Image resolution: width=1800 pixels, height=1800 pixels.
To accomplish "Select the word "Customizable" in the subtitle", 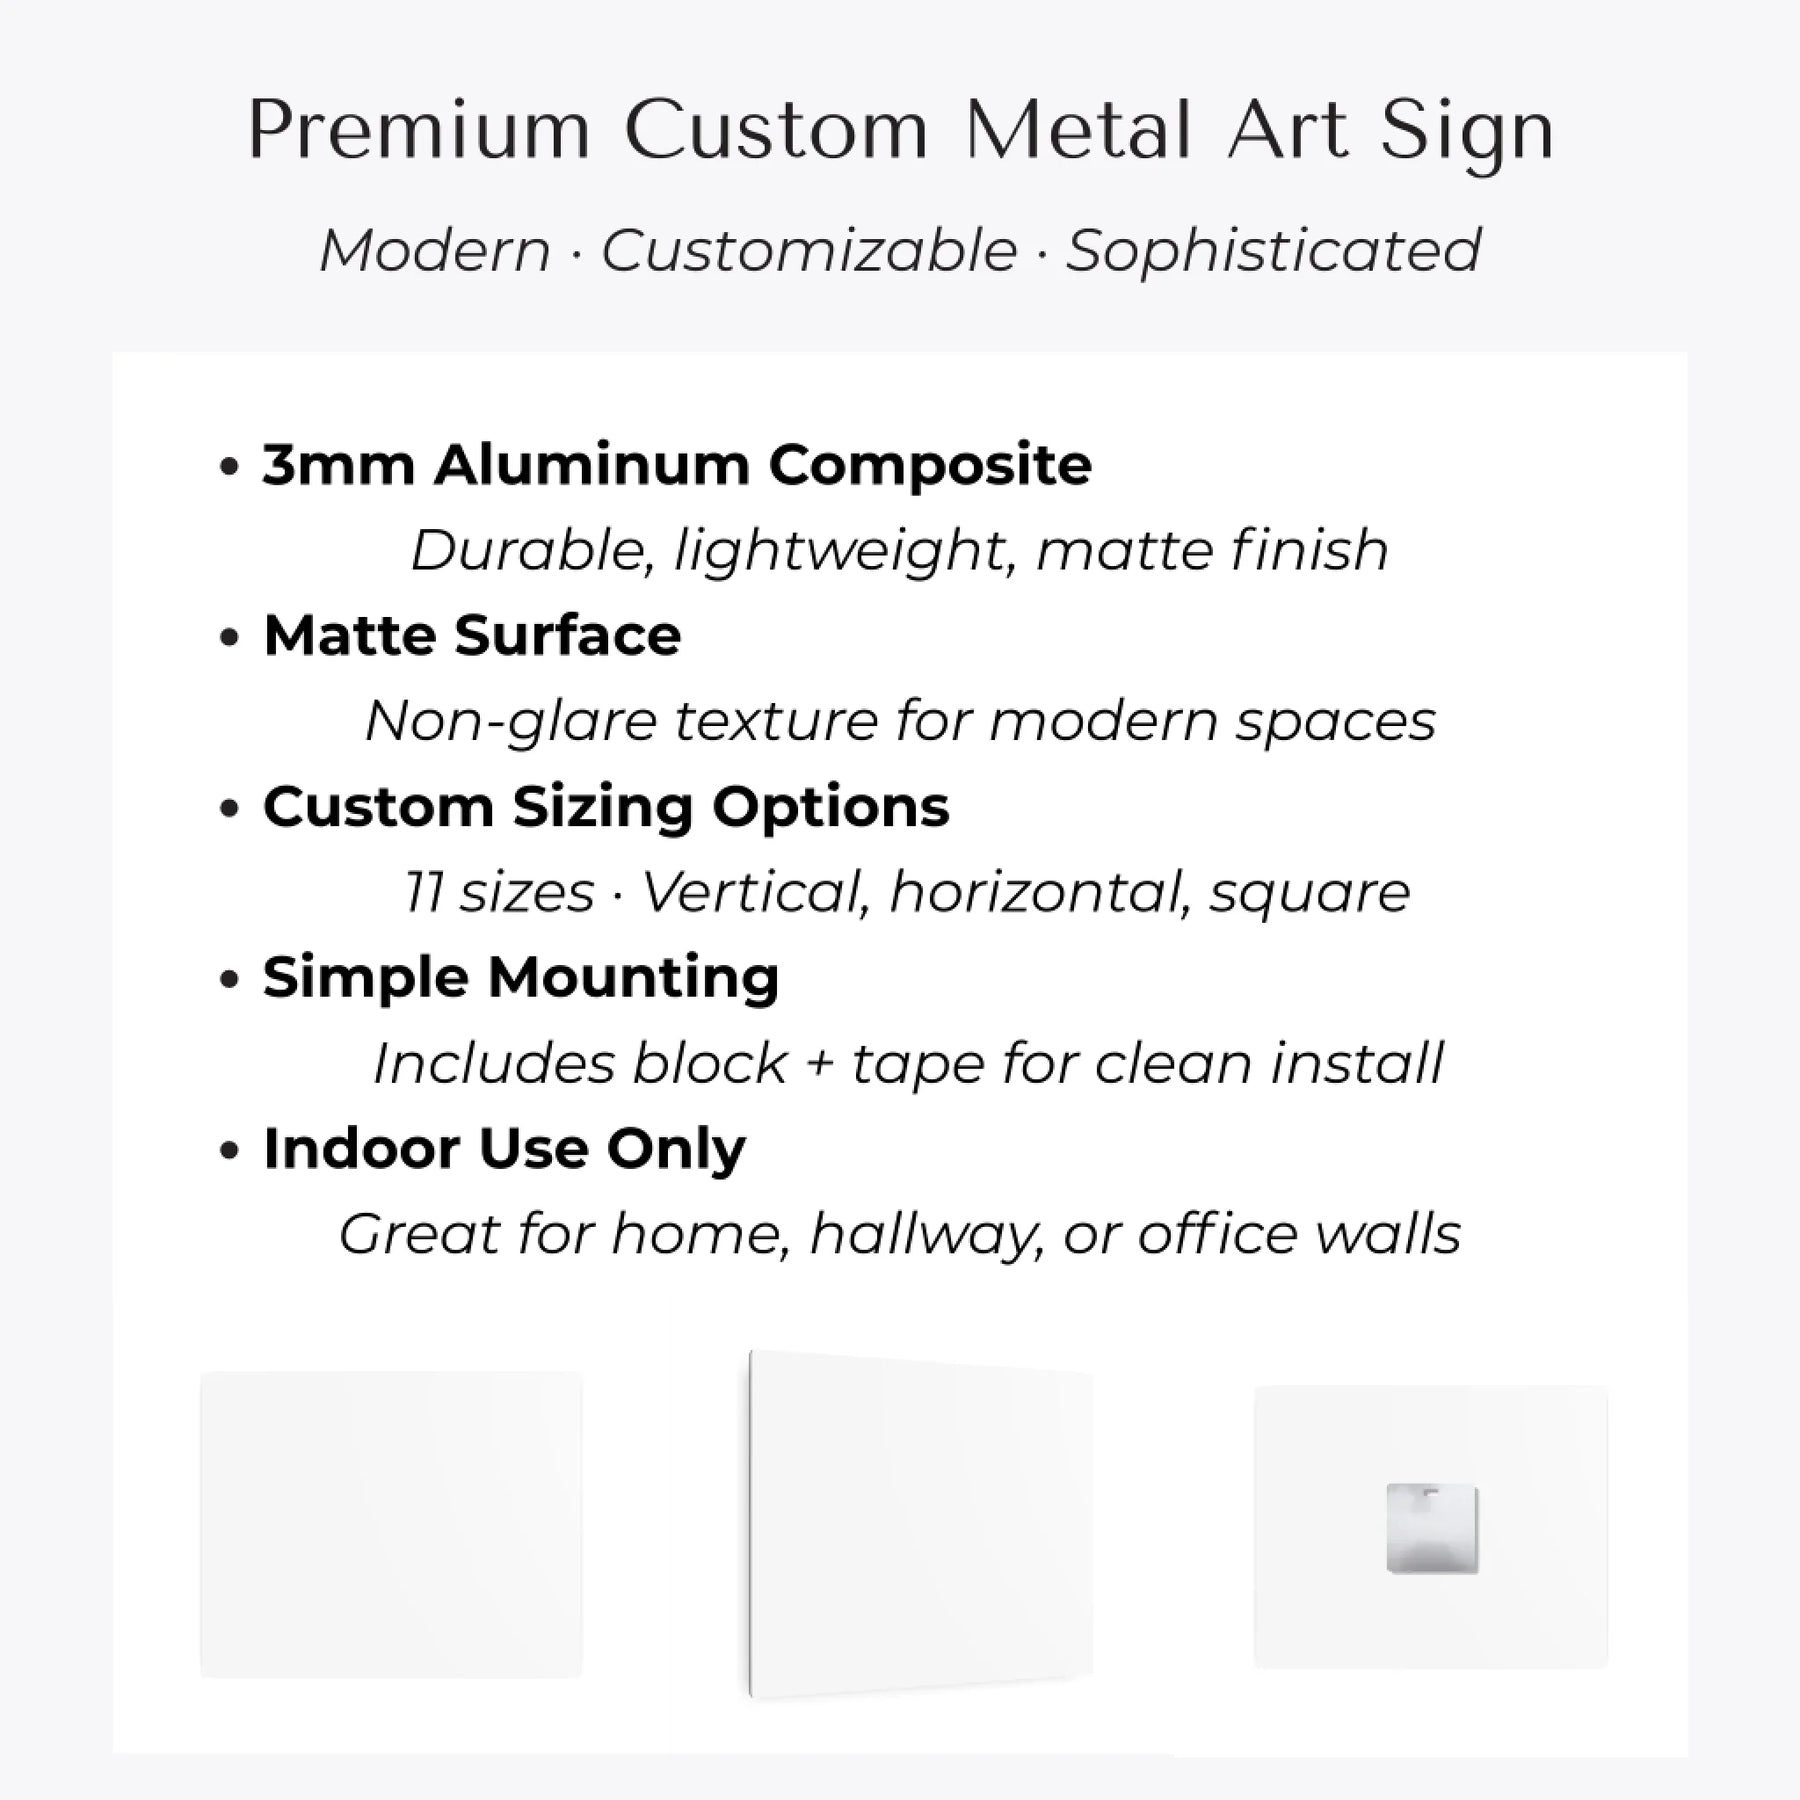I will pyautogui.click(x=808, y=250).
